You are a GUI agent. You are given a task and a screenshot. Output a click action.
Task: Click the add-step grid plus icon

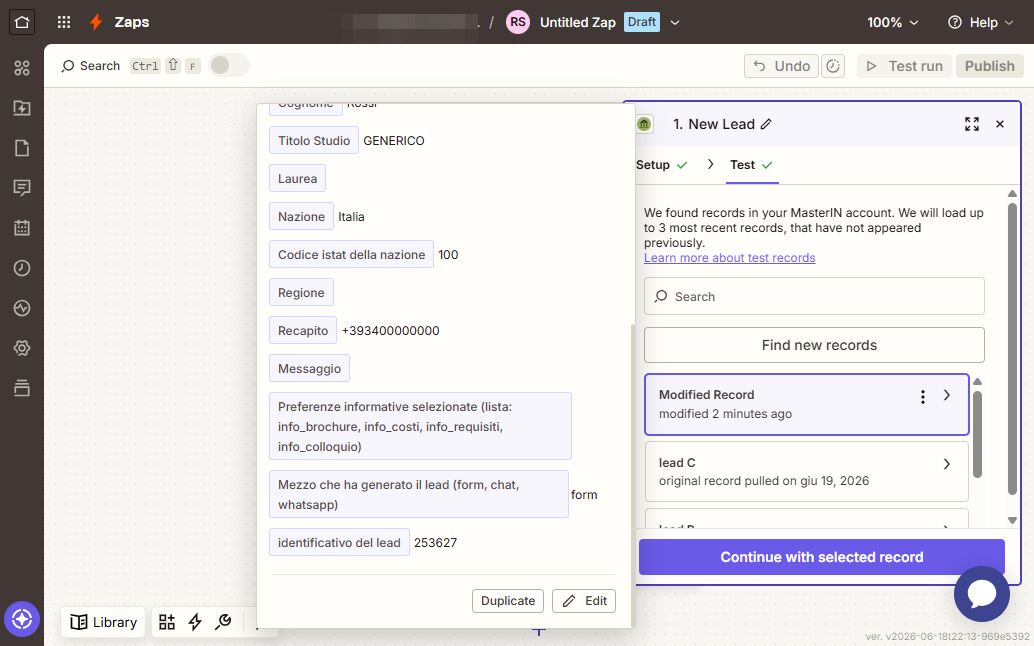coord(167,622)
